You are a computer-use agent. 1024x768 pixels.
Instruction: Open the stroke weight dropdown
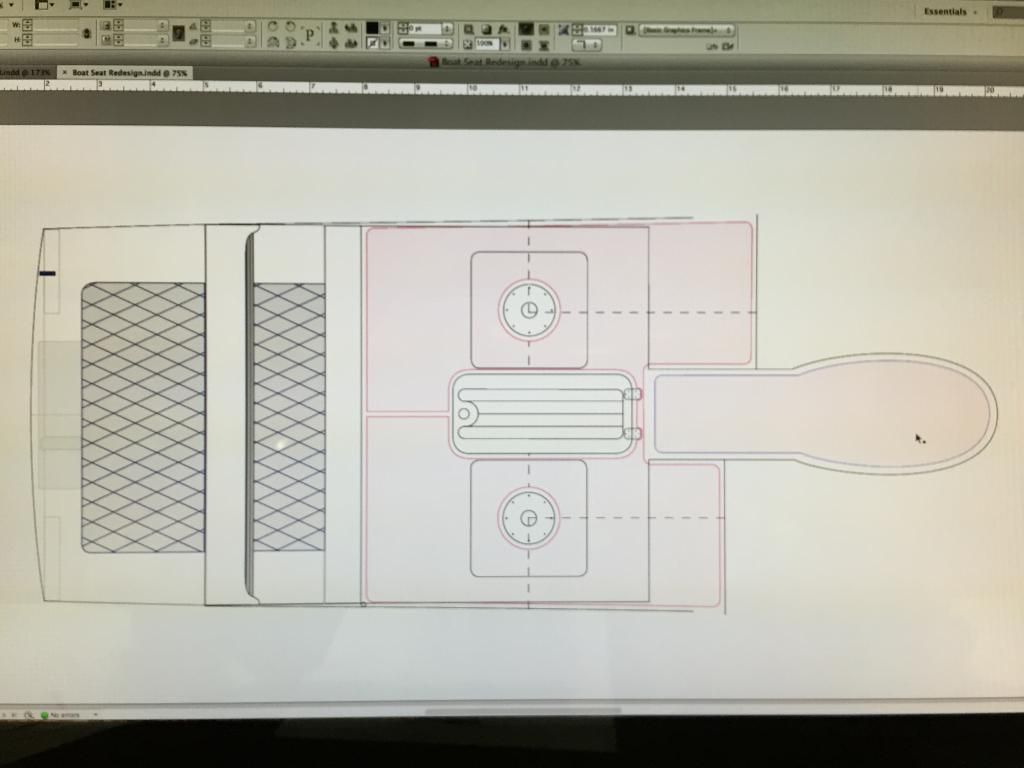(448, 29)
